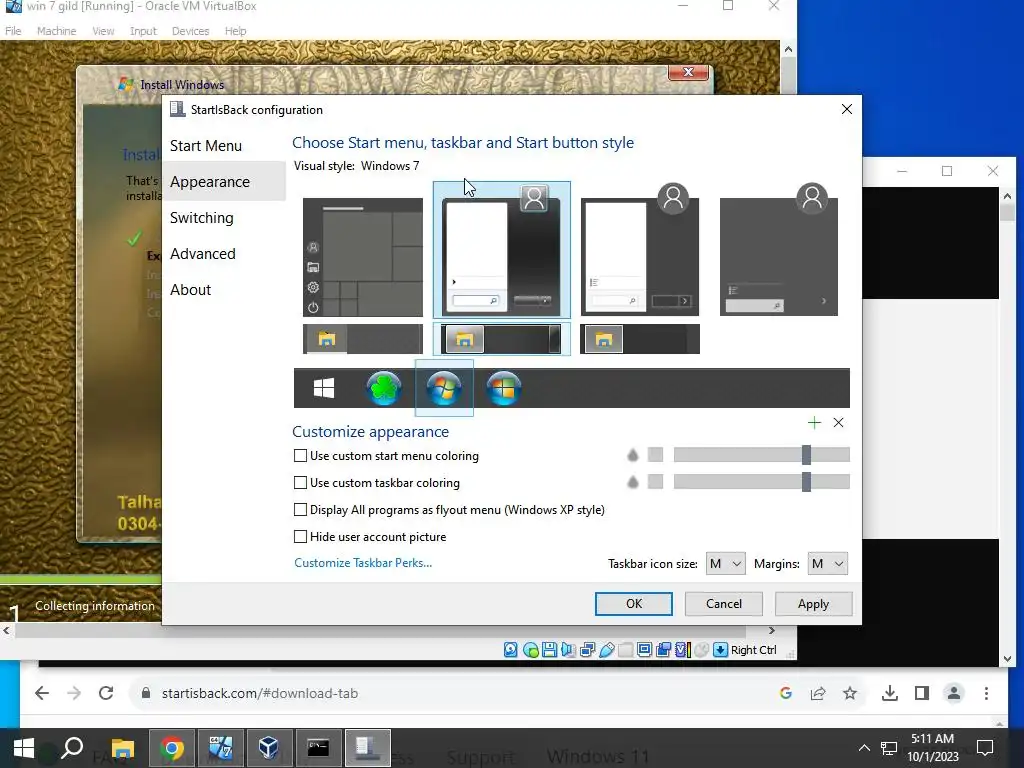Open File Explorer from the taskbar
1024x768 pixels.
(x=122, y=748)
